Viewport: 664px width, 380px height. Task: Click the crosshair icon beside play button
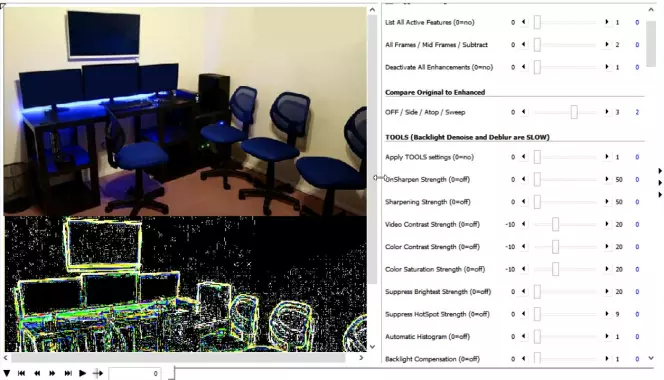coord(98,373)
